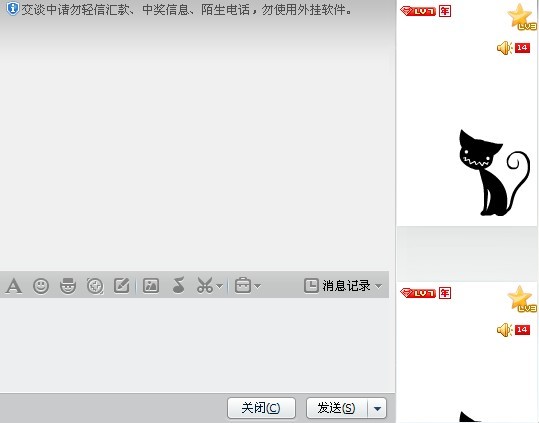Click the 关闭(C) button
The image size is (539, 423).
coord(261,408)
